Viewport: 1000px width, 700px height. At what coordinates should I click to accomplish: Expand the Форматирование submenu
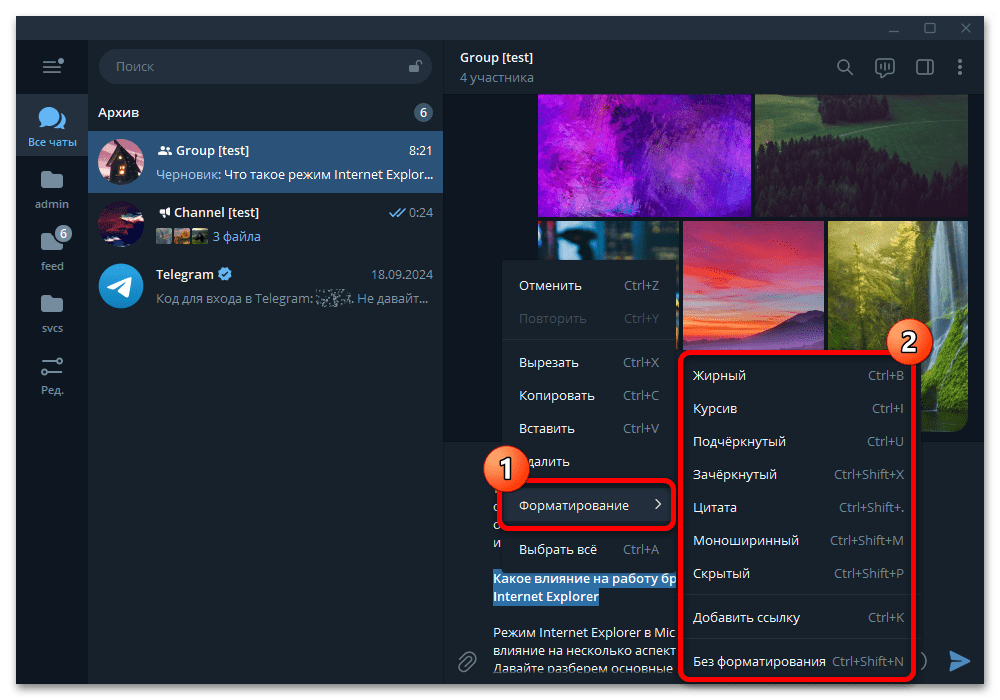click(588, 505)
